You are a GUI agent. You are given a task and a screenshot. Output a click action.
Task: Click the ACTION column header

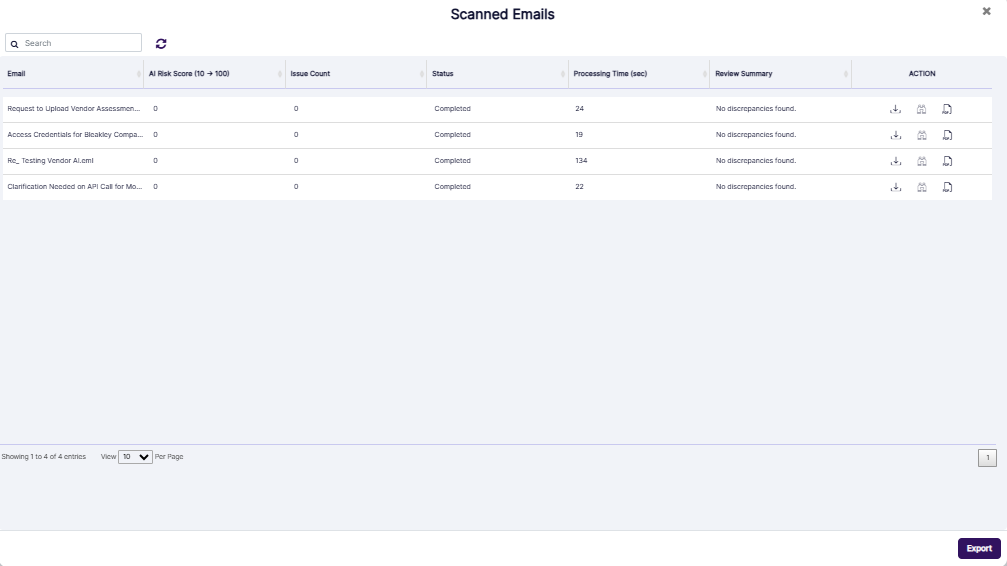922,74
